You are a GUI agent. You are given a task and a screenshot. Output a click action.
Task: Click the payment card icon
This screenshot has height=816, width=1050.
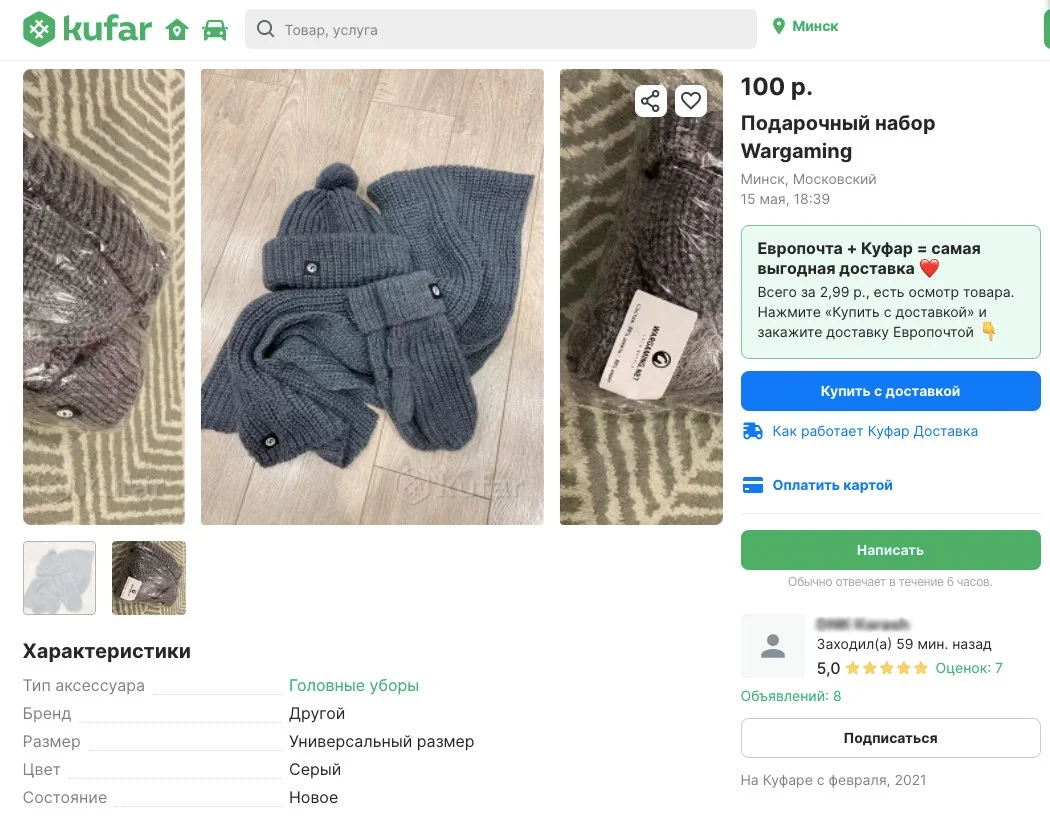[753, 485]
